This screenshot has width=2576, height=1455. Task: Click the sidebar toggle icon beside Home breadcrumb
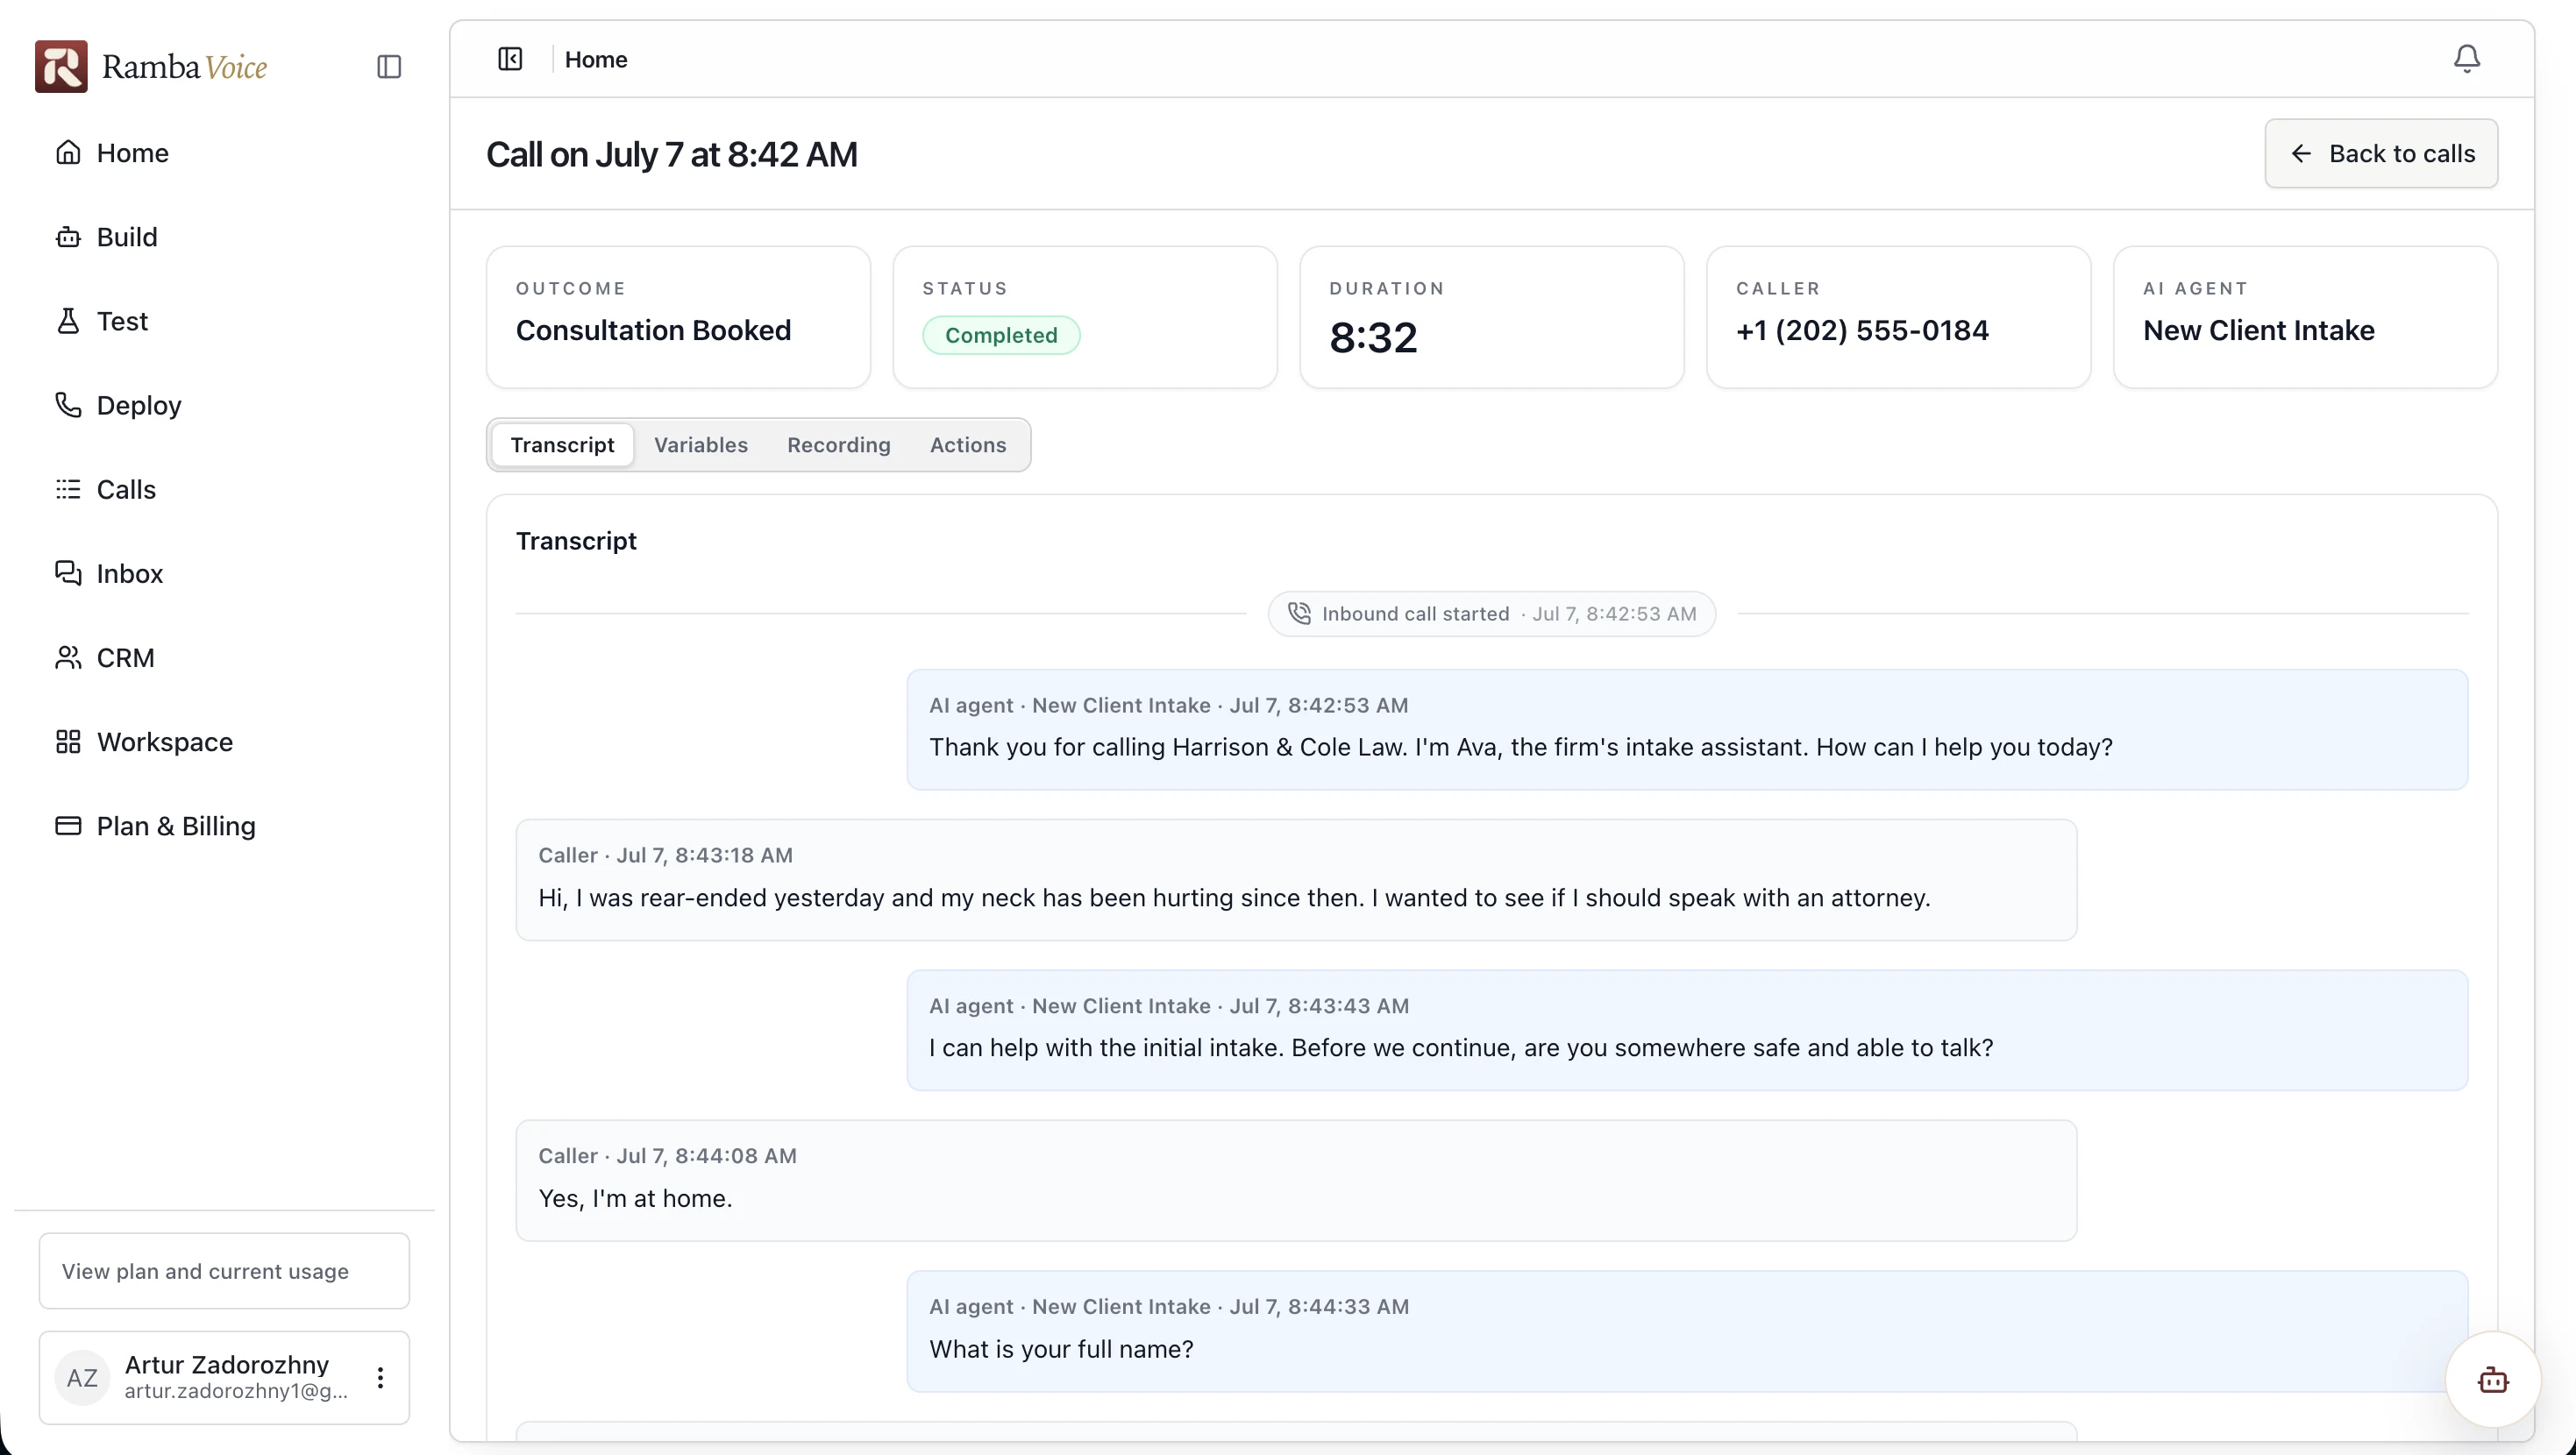click(510, 59)
